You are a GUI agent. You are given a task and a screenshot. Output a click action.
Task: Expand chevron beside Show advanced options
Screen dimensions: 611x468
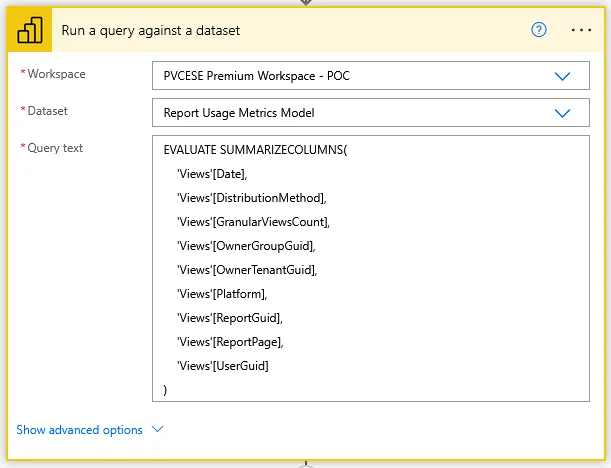coord(157,429)
